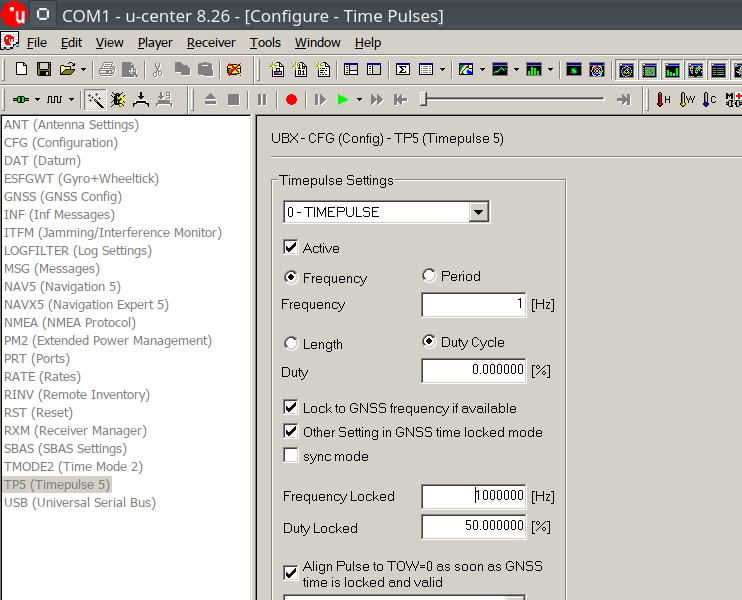Select the Frequency radio button
742x600 pixels.
pos(291,277)
